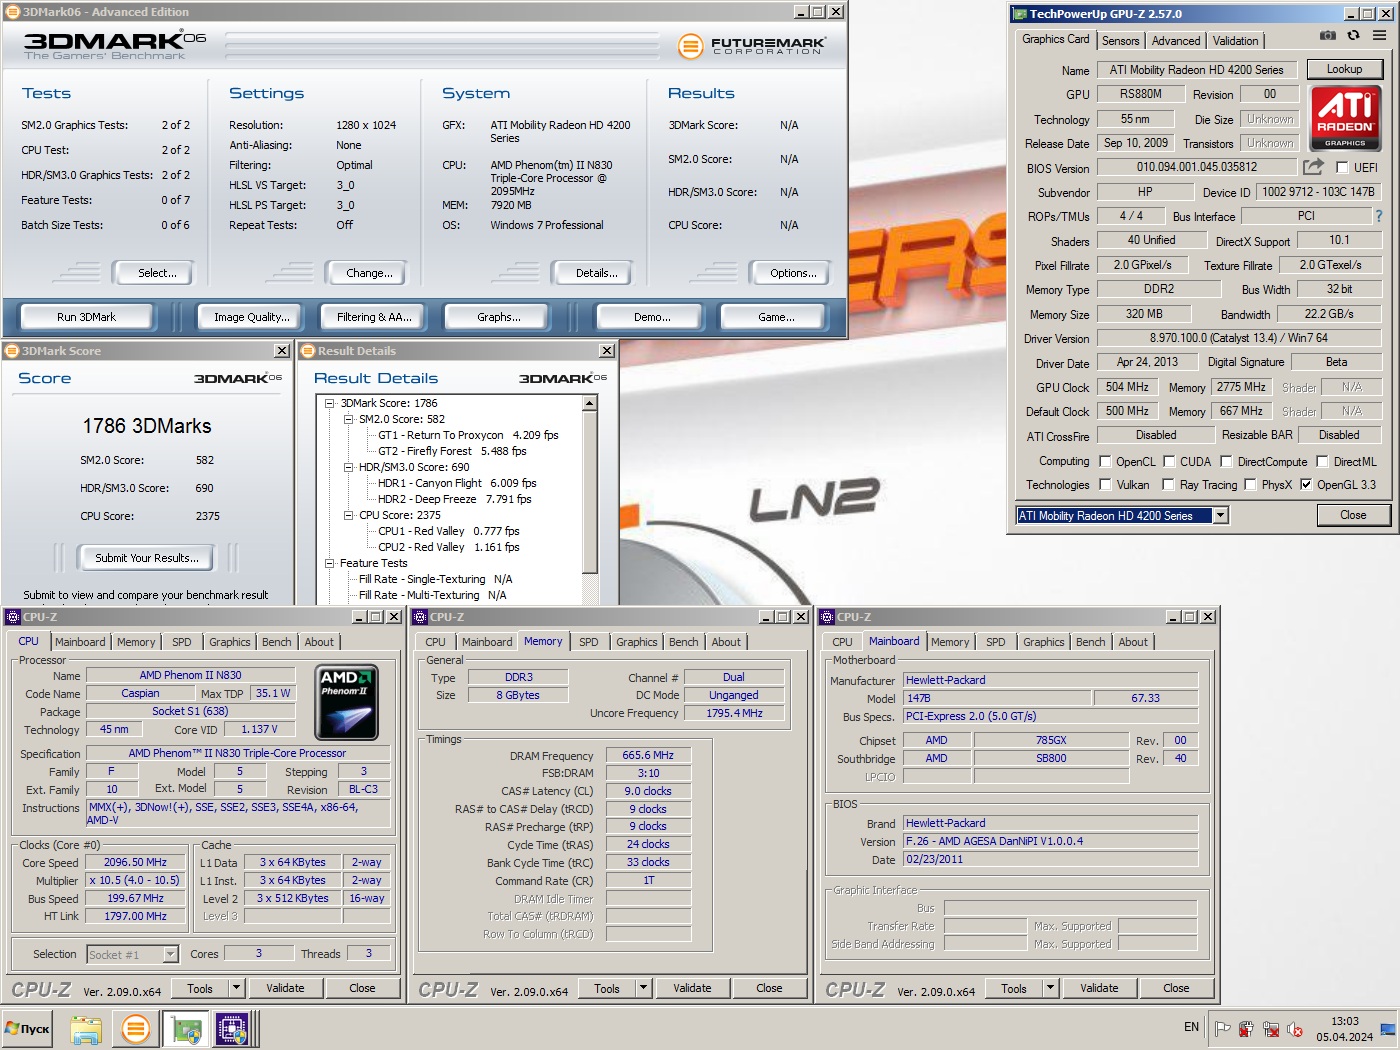Open Bench tab in the CPU-Z Memory-tab window
1400x1050 pixels.
click(684, 642)
